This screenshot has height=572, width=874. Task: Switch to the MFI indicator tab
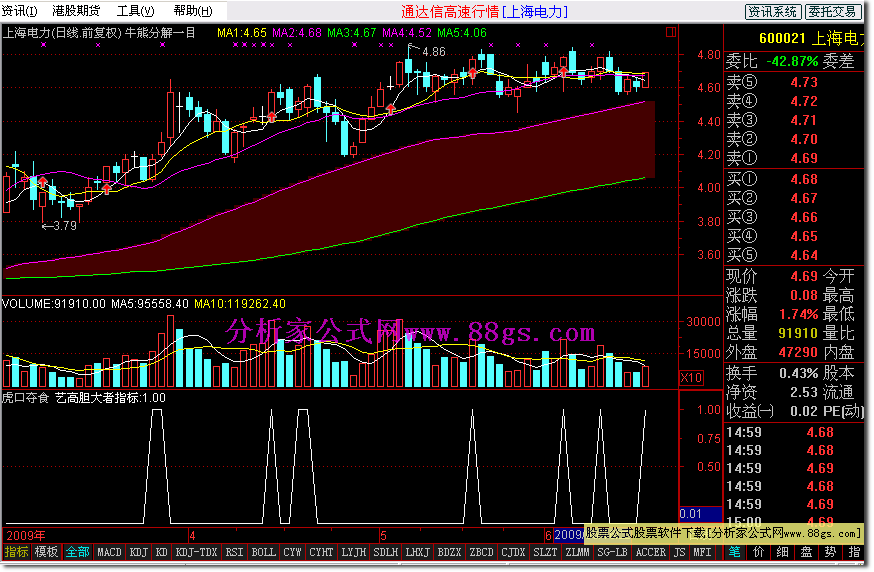702,552
